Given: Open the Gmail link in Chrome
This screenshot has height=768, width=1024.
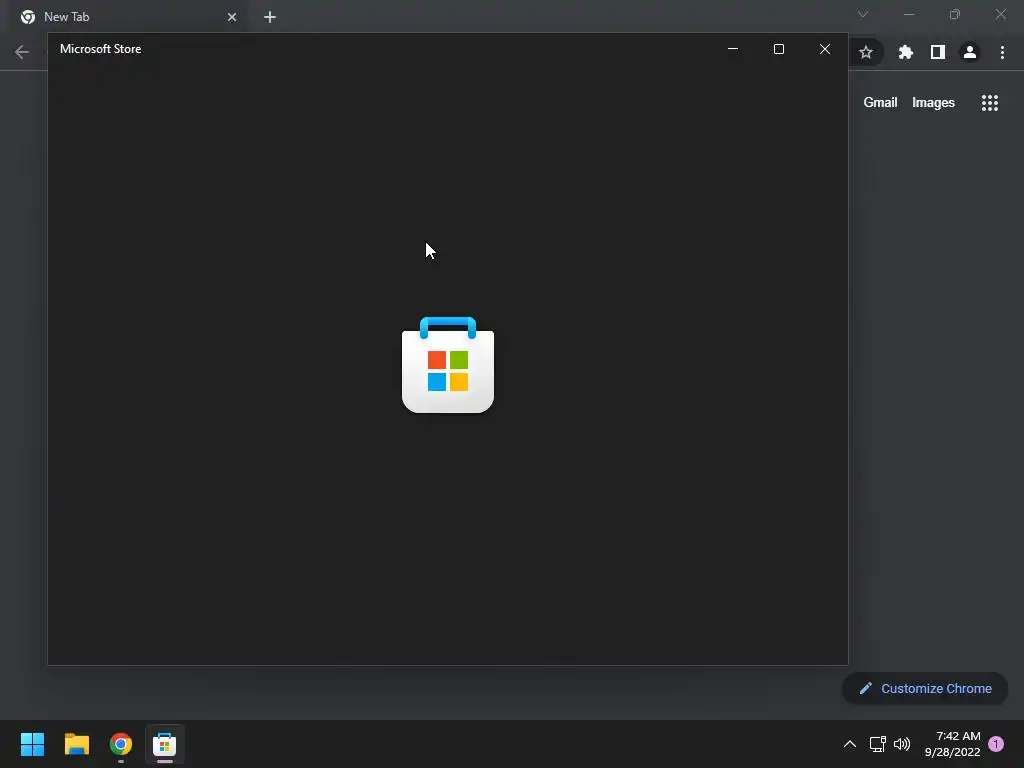Looking at the screenshot, I should [x=880, y=103].
